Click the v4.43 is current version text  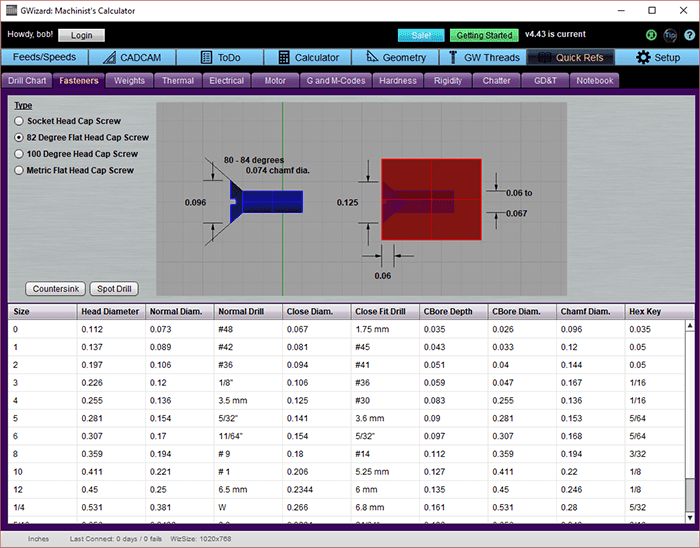555,34
